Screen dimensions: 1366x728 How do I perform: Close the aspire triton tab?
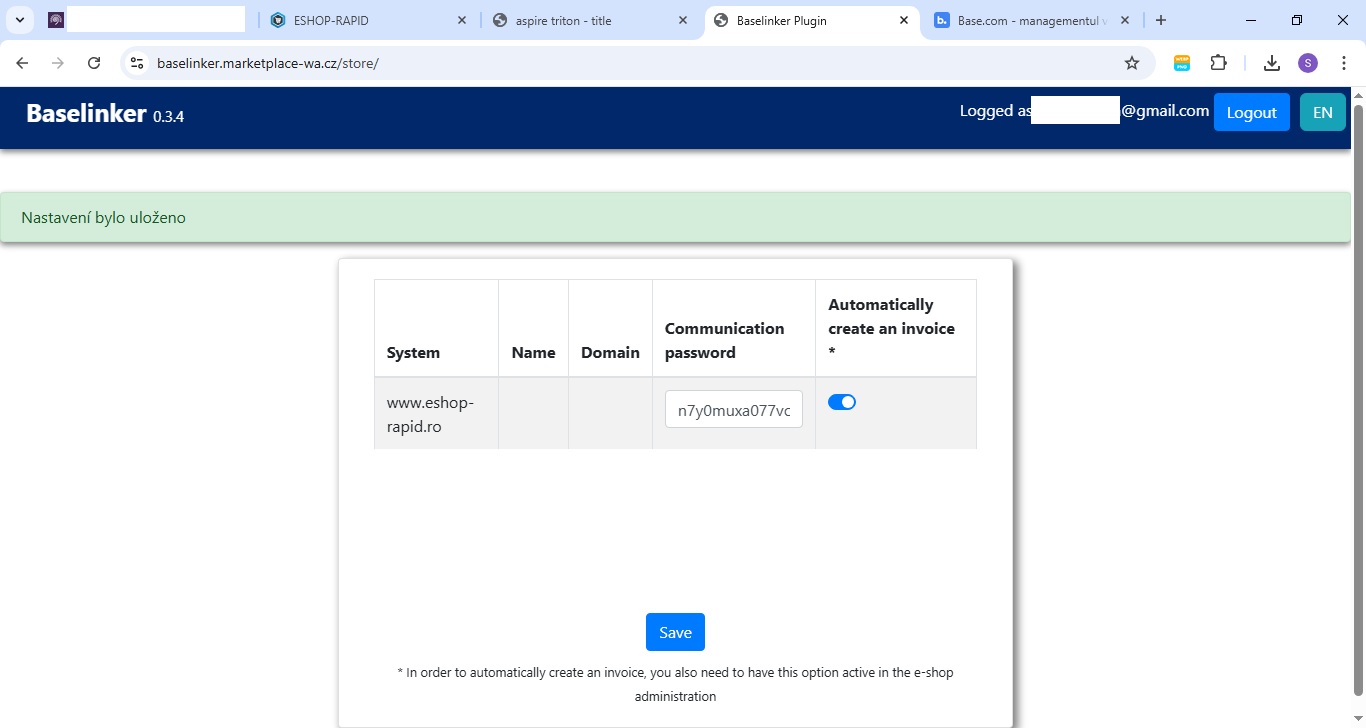pos(683,20)
